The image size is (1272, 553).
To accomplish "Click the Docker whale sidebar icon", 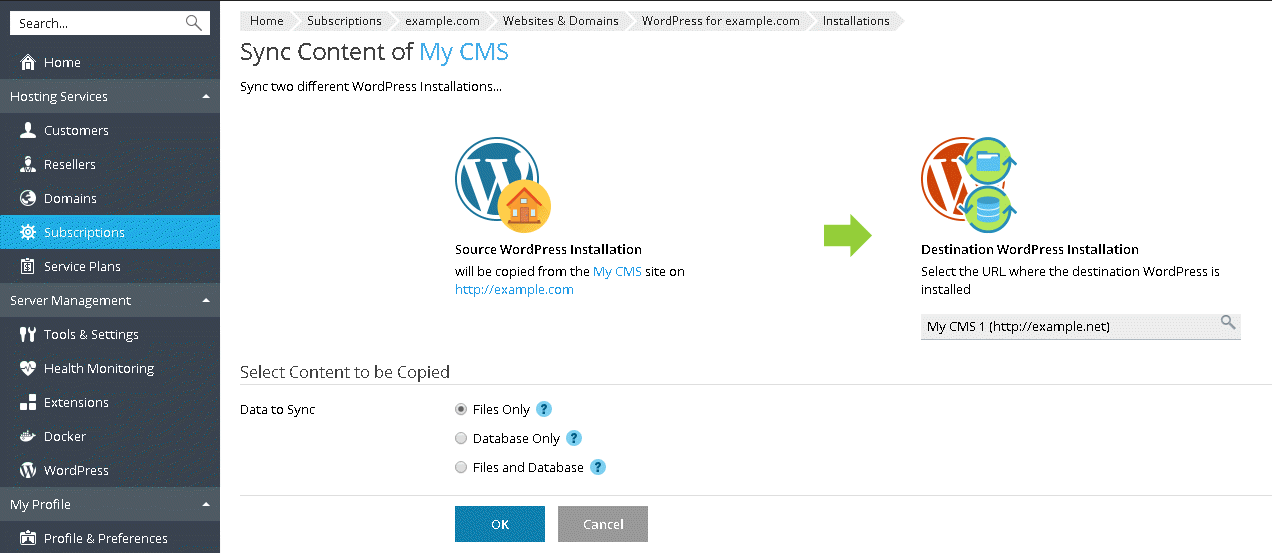I will pos(27,436).
